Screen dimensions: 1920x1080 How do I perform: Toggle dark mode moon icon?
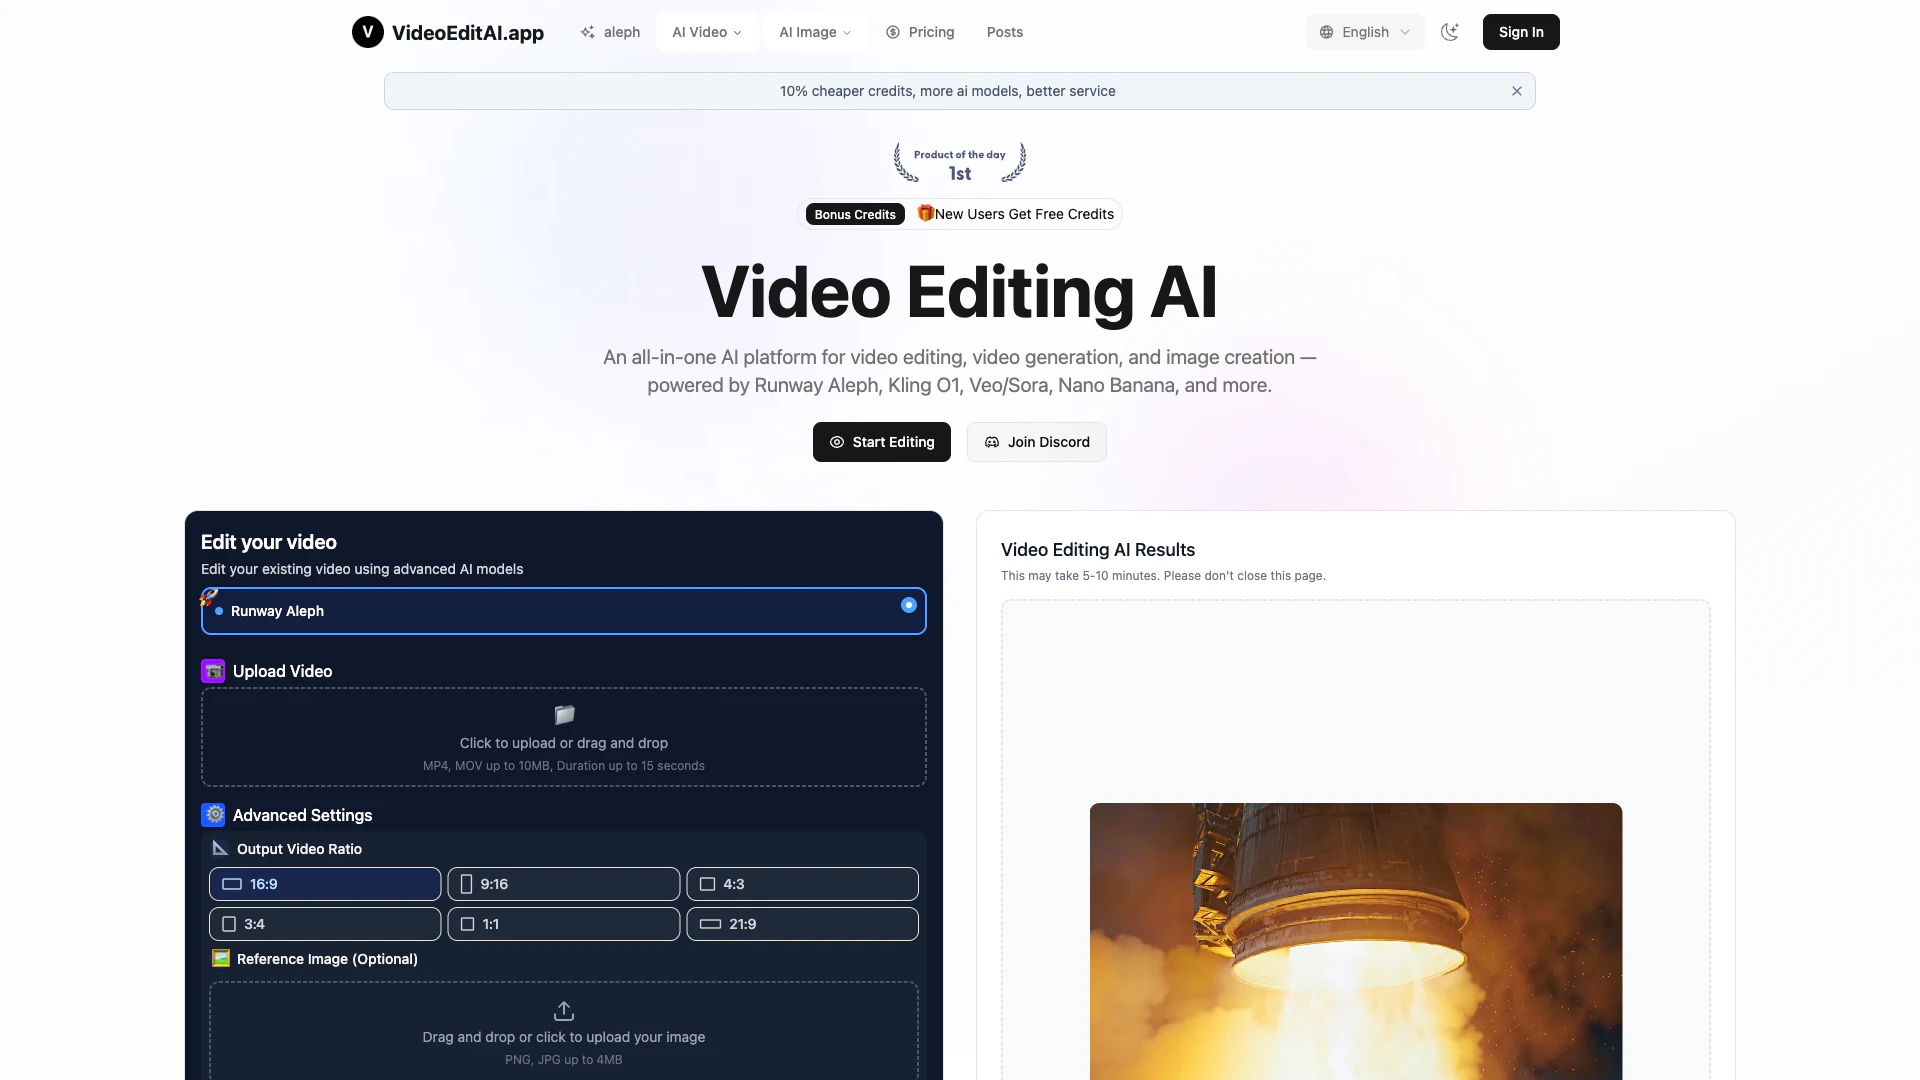pyautogui.click(x=1449, y=32)
